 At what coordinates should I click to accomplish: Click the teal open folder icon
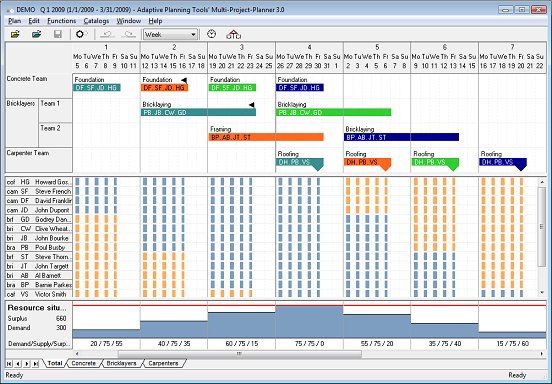click(x=37, y=34)
